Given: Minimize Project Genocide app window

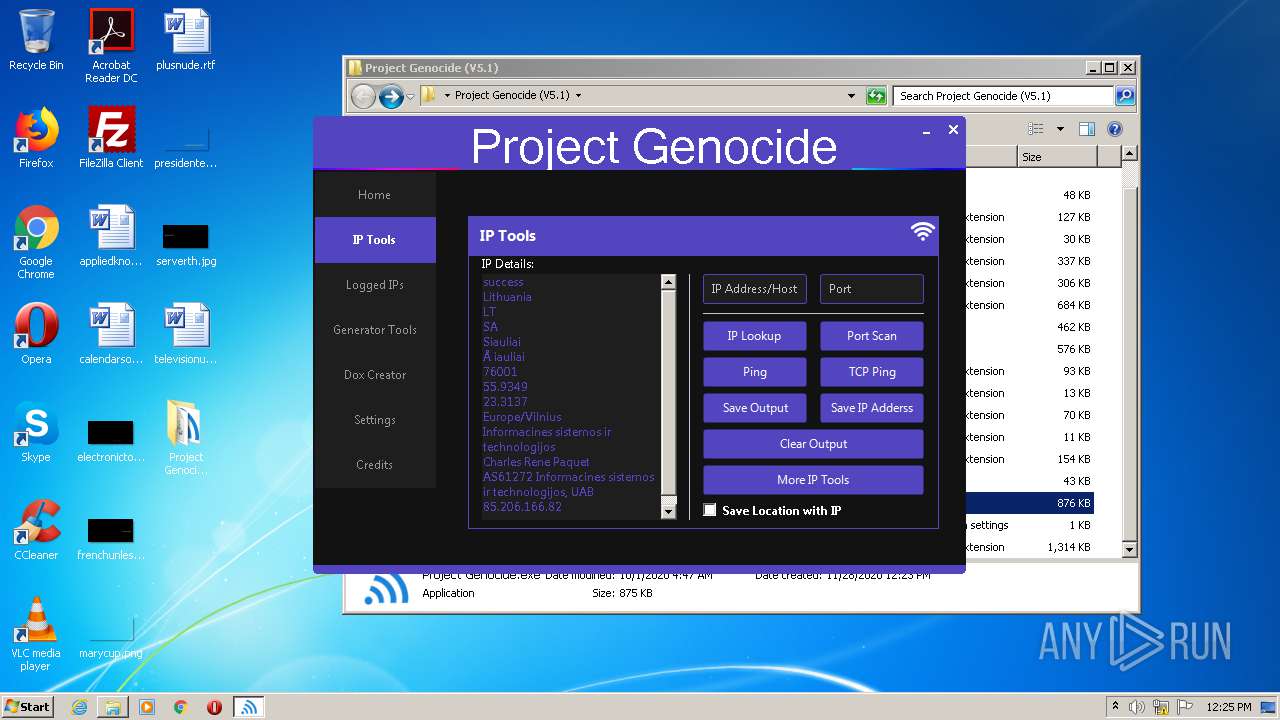Looking at the screenshot, I should 927,131.
